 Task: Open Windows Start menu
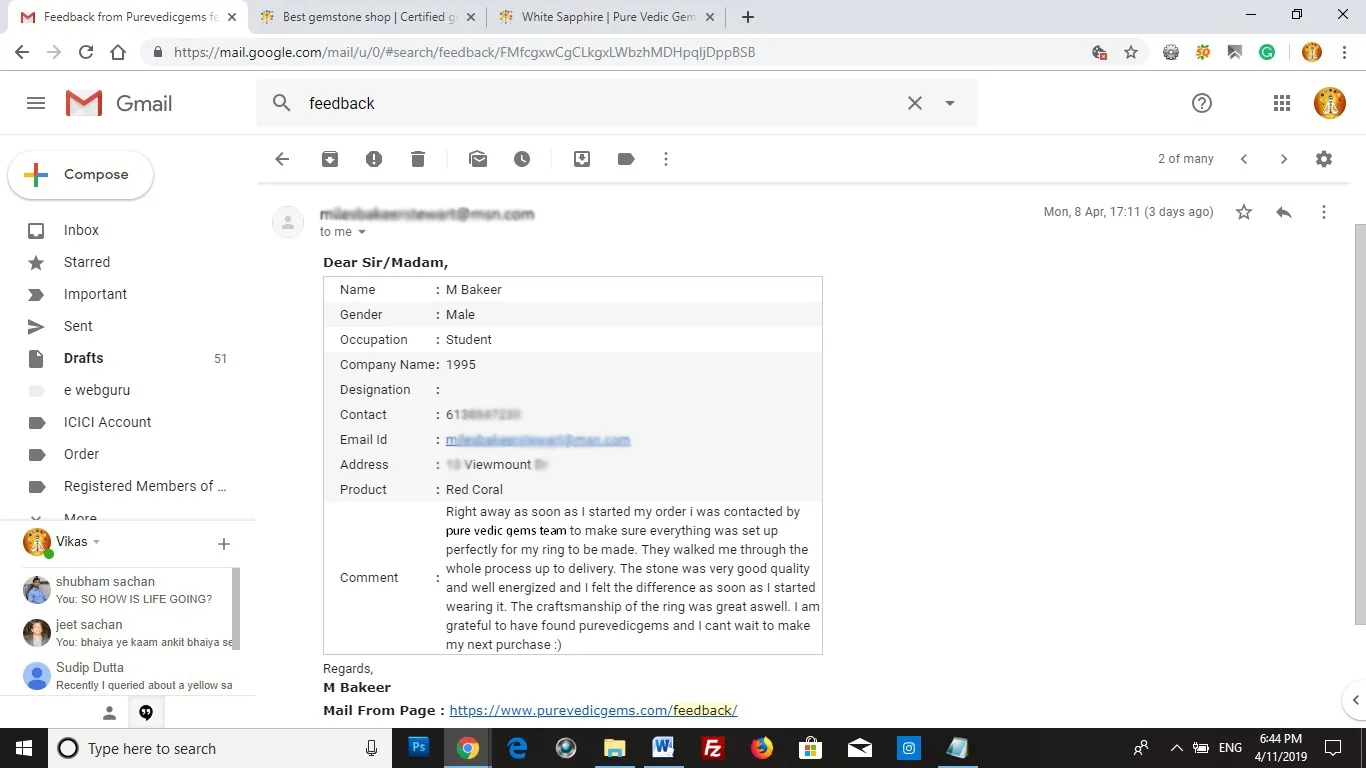24,748
